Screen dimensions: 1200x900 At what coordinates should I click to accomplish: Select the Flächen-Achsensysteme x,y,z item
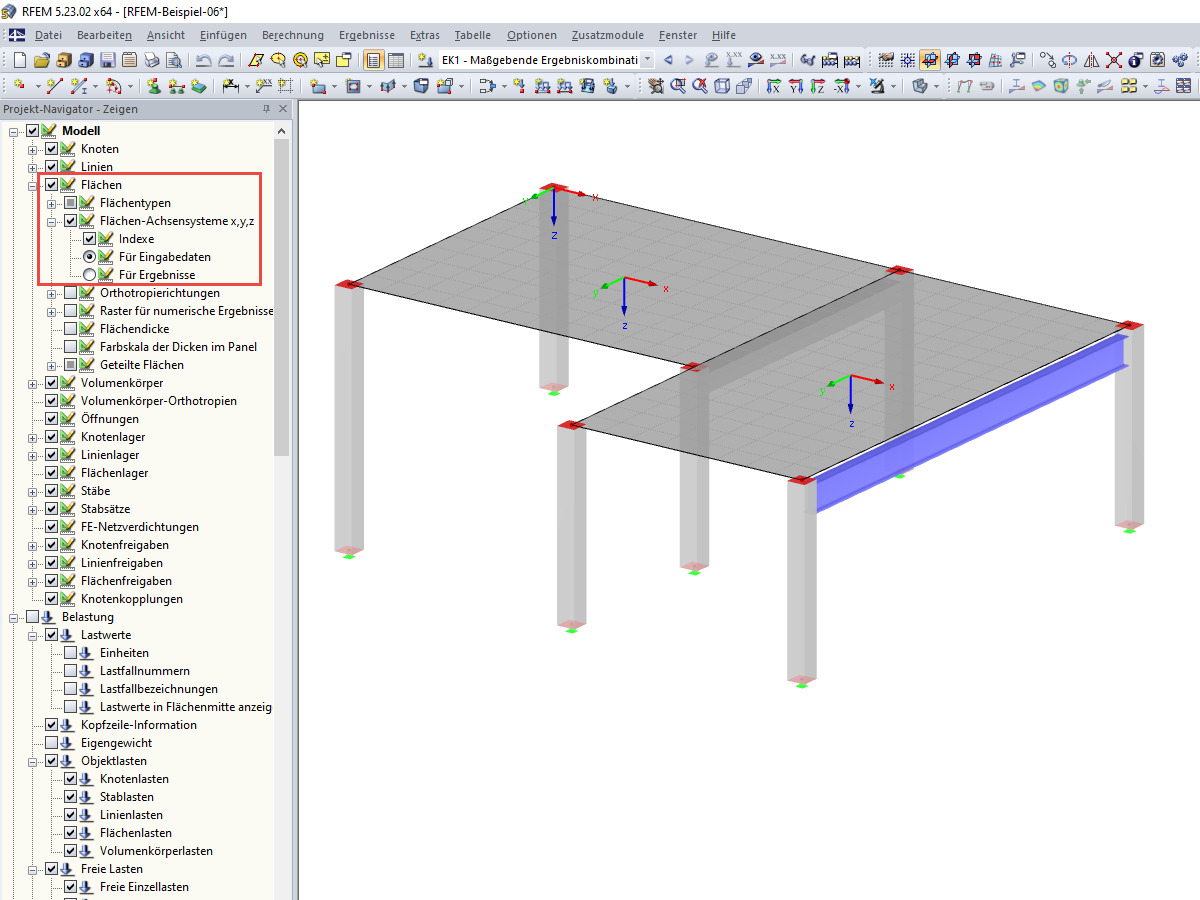[177, 221]
